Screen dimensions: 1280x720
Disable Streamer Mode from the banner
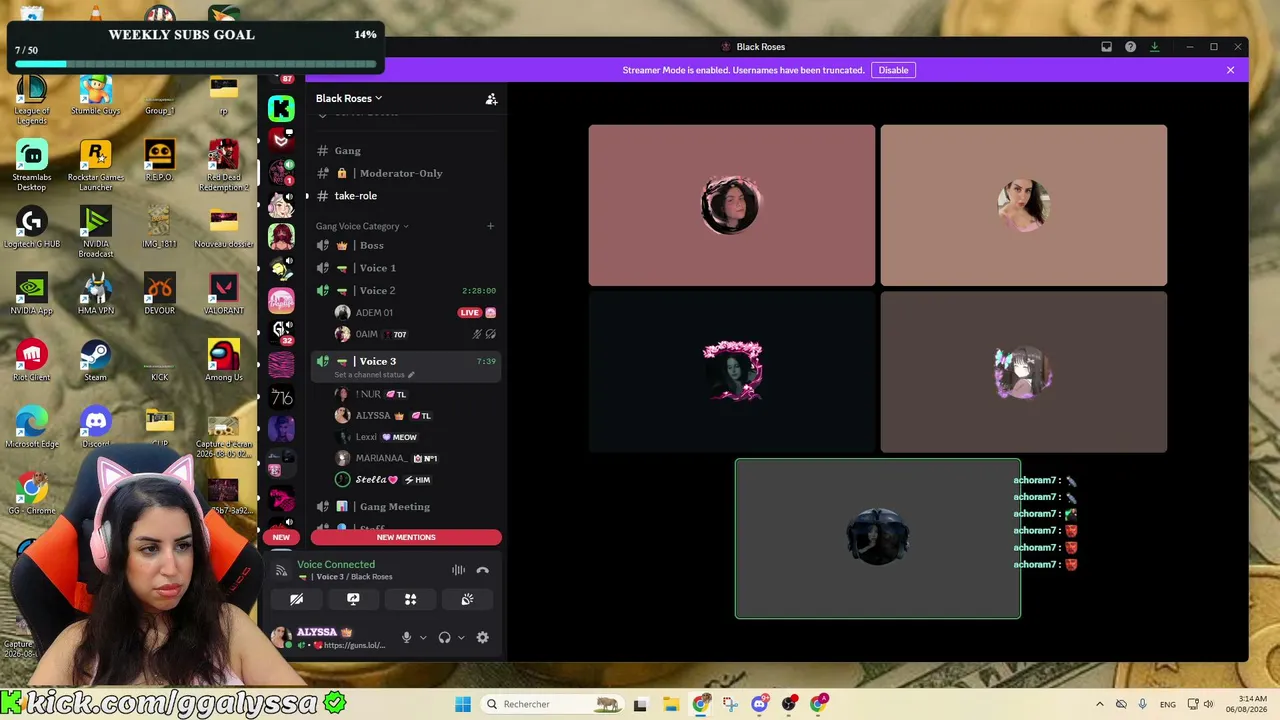893,70
